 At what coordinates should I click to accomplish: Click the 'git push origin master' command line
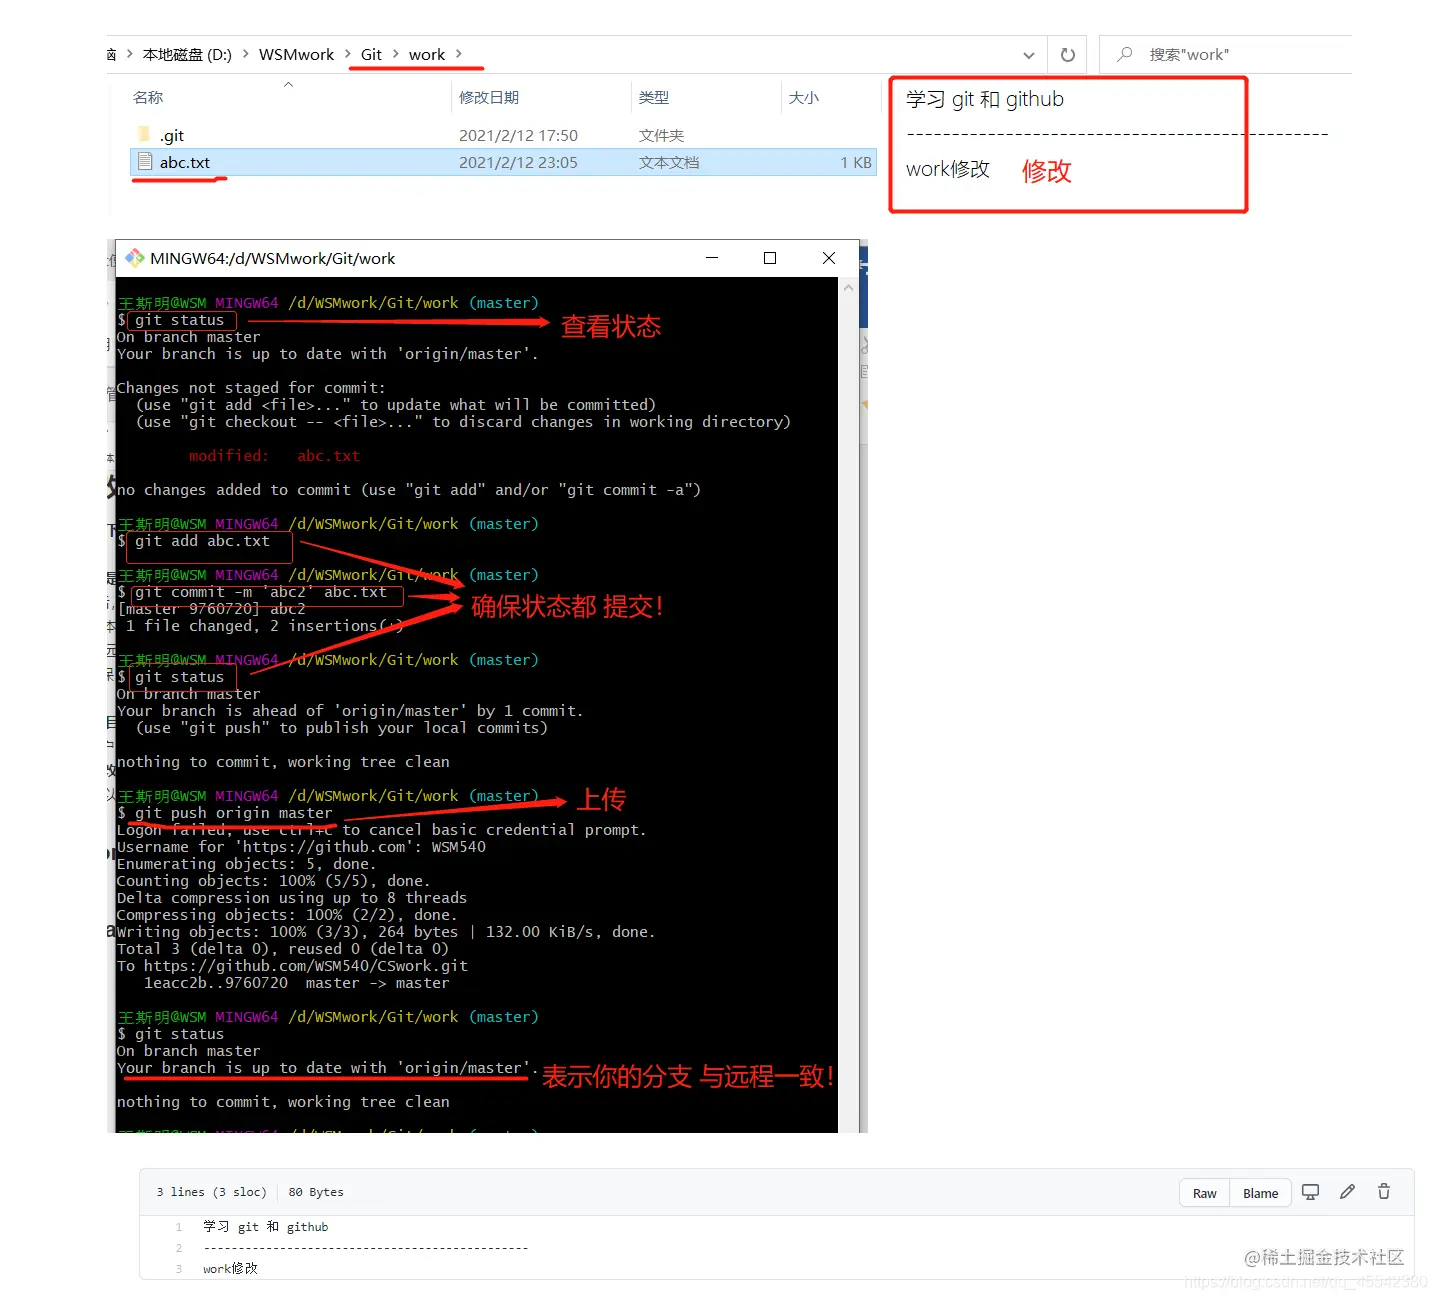point(233,813)
